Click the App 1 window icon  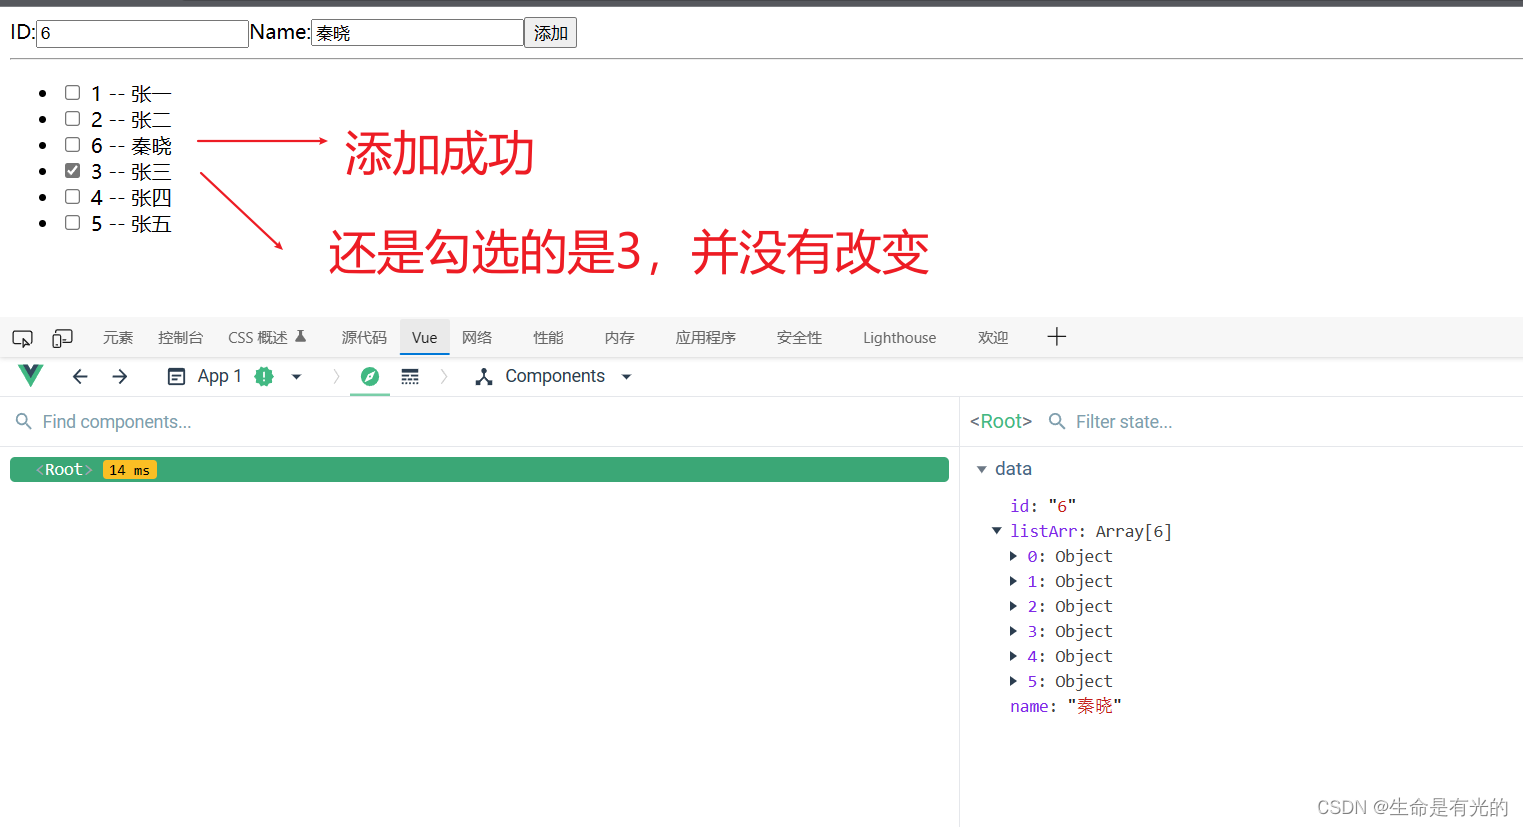pyautogui.click(x=176, y=377)
